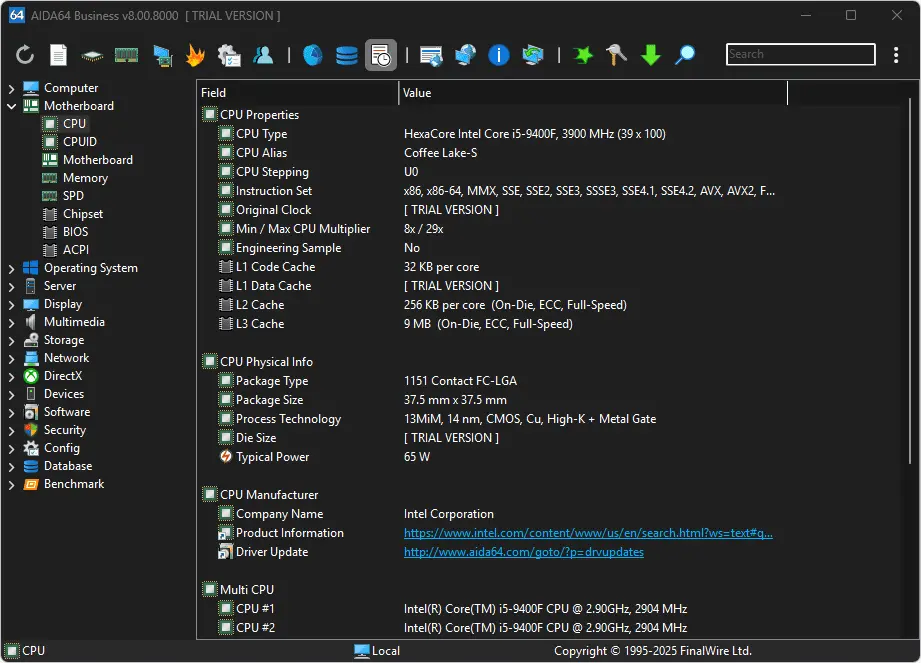Click the globe with monitors toolbar icon
Viewport: 921px width, 663px height.
(x=465, y=55)
